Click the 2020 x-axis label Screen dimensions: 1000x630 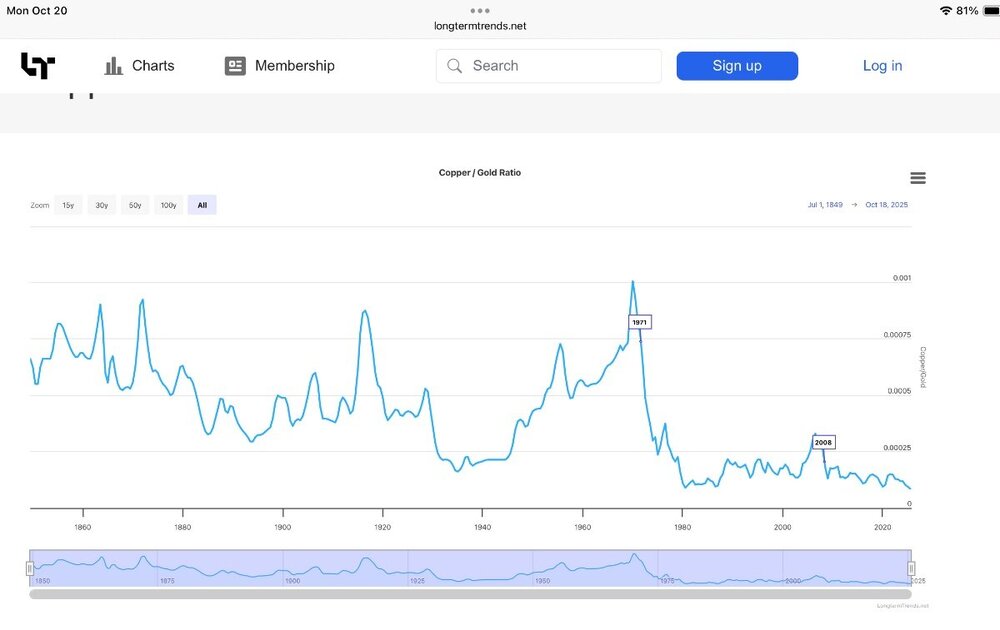(x=882, y=527)
